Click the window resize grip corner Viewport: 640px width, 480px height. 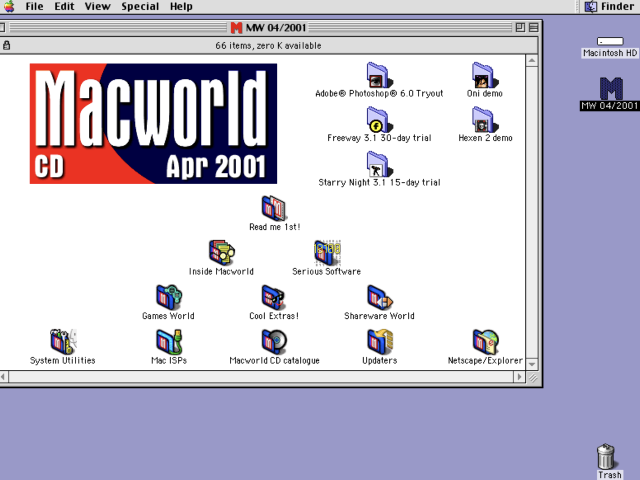[x=533, y=378]
